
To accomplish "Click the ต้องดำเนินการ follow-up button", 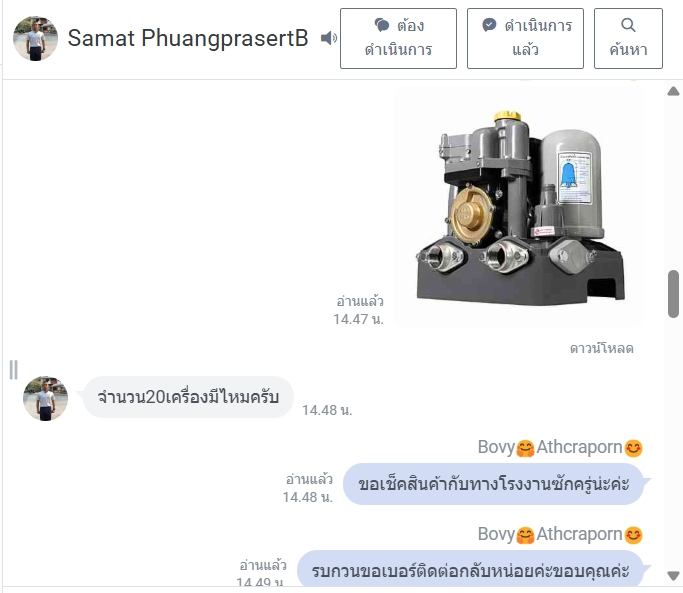I will (398, 38).
